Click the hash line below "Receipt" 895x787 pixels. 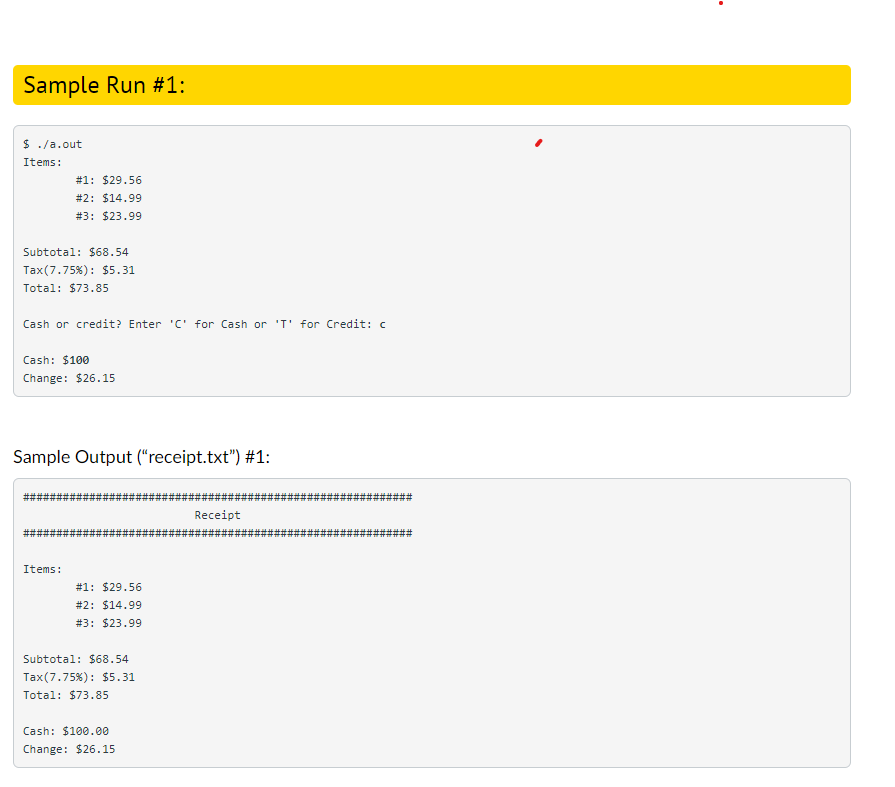click(x=217, y=533)
